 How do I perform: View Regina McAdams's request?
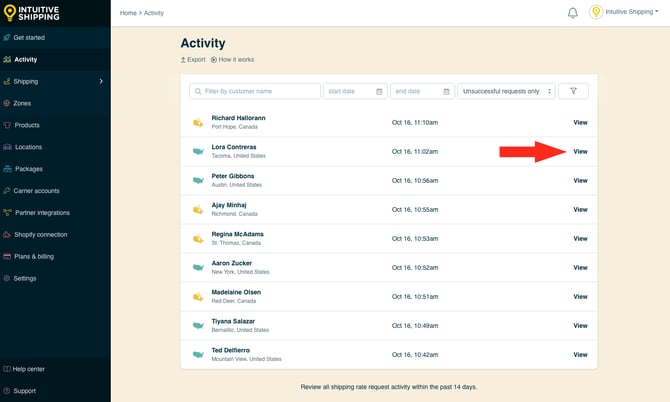[580, 239]
